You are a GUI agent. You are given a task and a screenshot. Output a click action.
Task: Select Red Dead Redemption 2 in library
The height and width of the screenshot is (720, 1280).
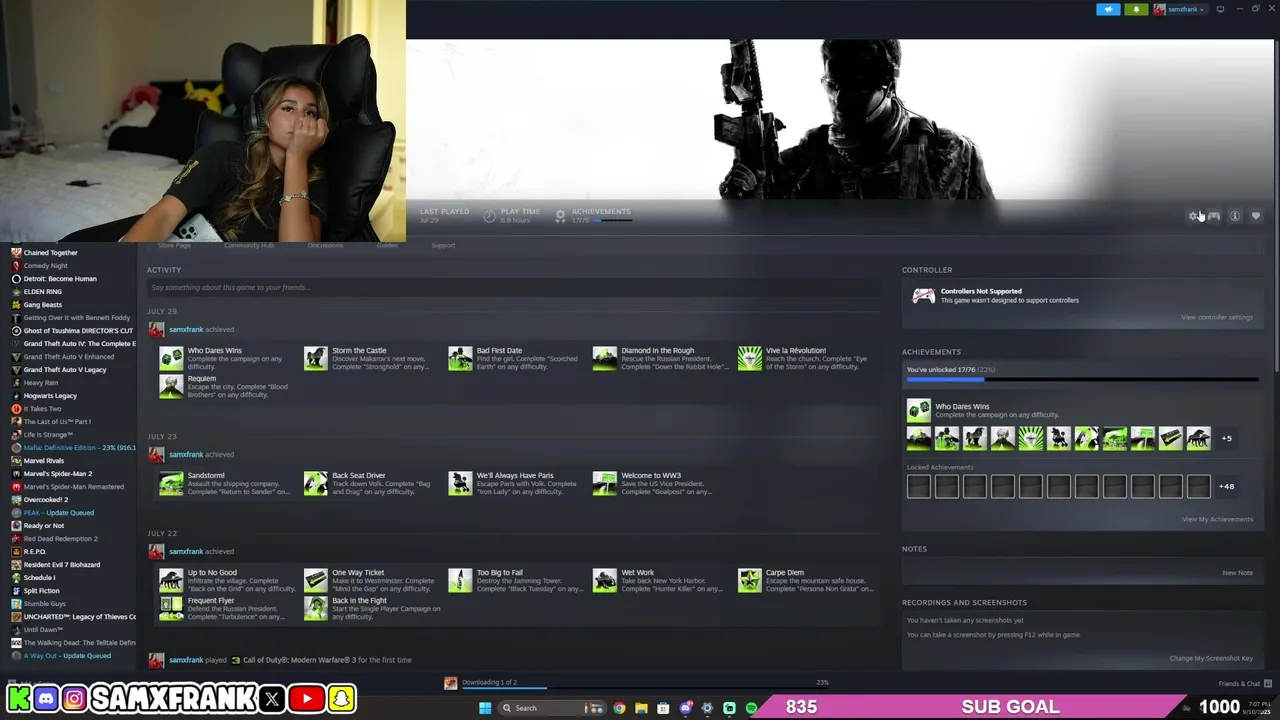point(60,539)
